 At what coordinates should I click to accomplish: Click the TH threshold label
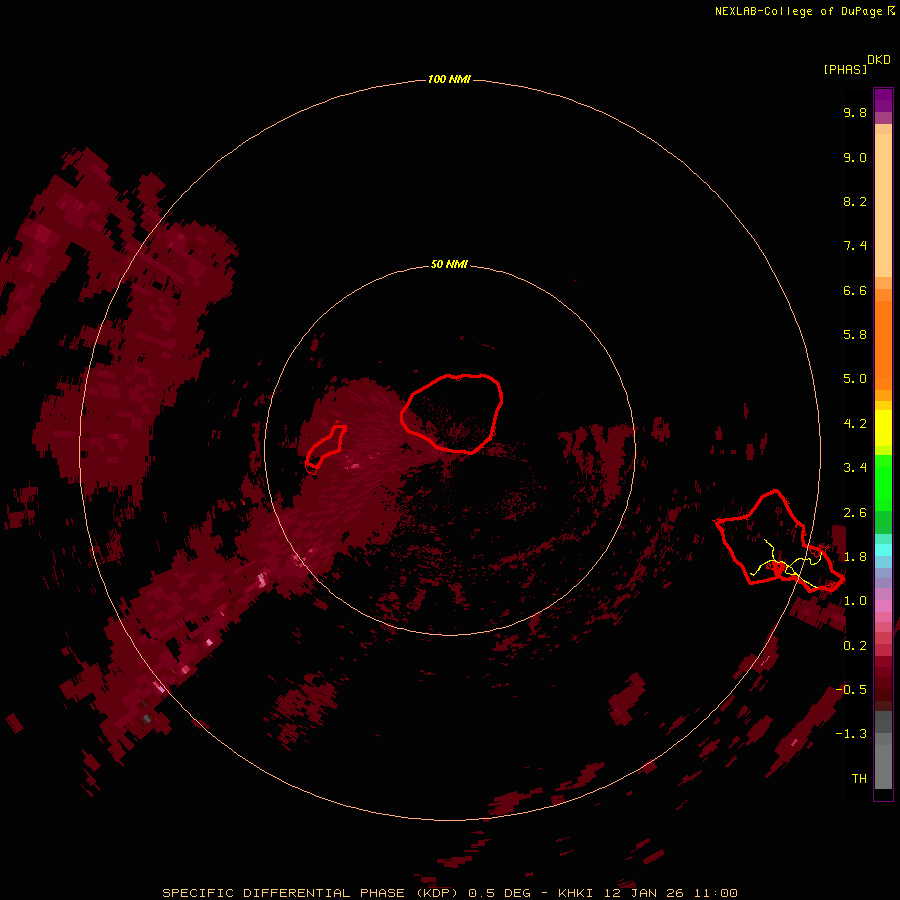click(859, 779)
